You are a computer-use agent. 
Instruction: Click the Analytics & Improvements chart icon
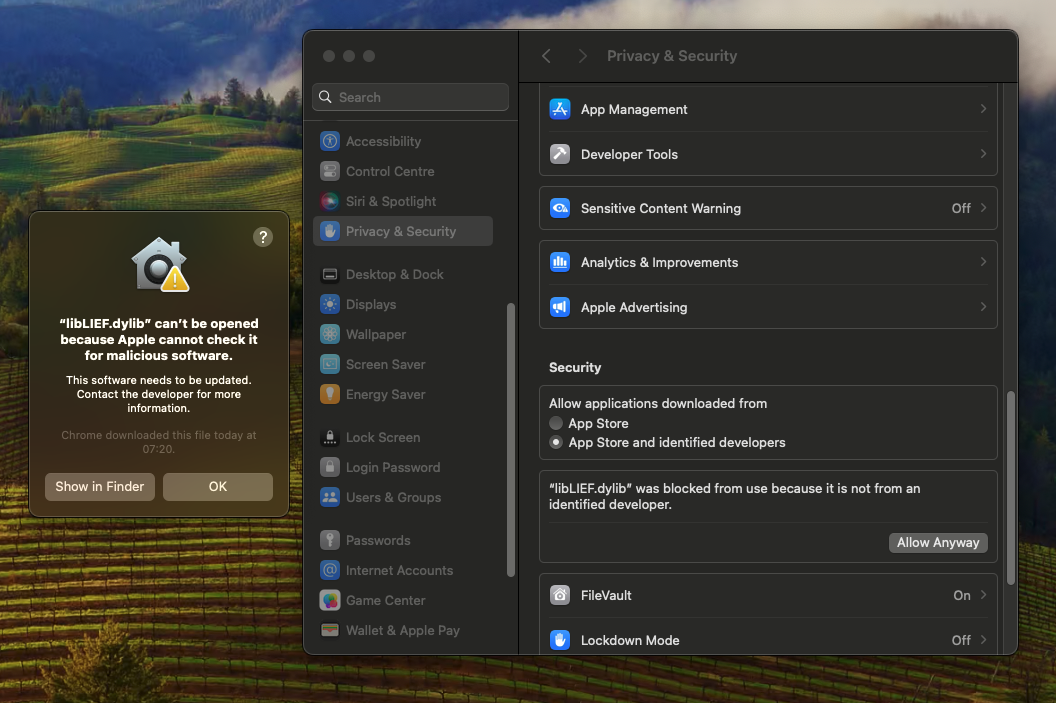click(560, 262)
